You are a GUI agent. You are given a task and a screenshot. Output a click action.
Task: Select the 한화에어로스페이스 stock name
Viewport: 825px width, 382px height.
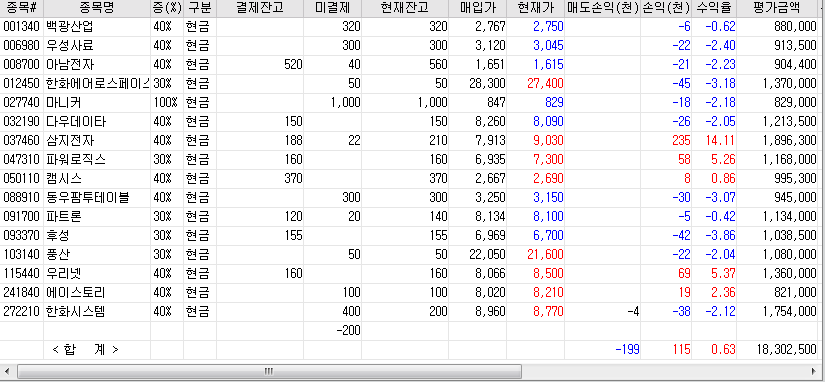(x=98, y=84)
